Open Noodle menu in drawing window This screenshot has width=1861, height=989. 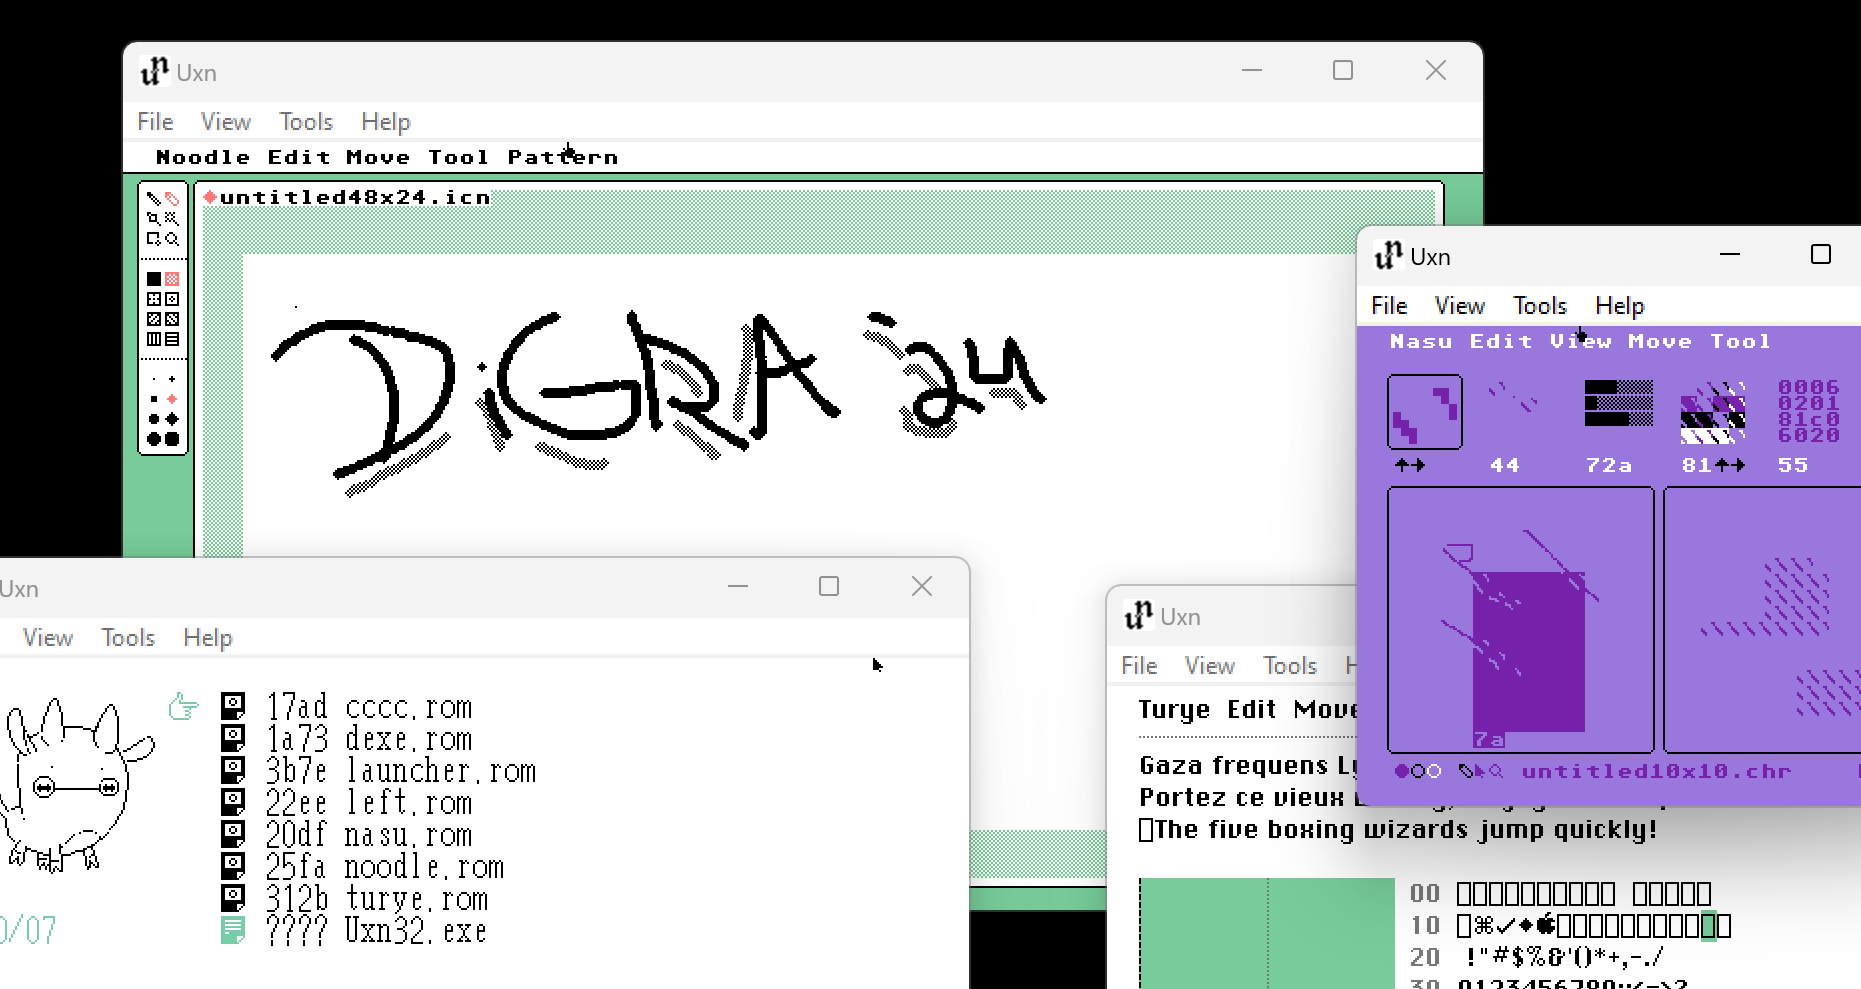click(203, 157)
